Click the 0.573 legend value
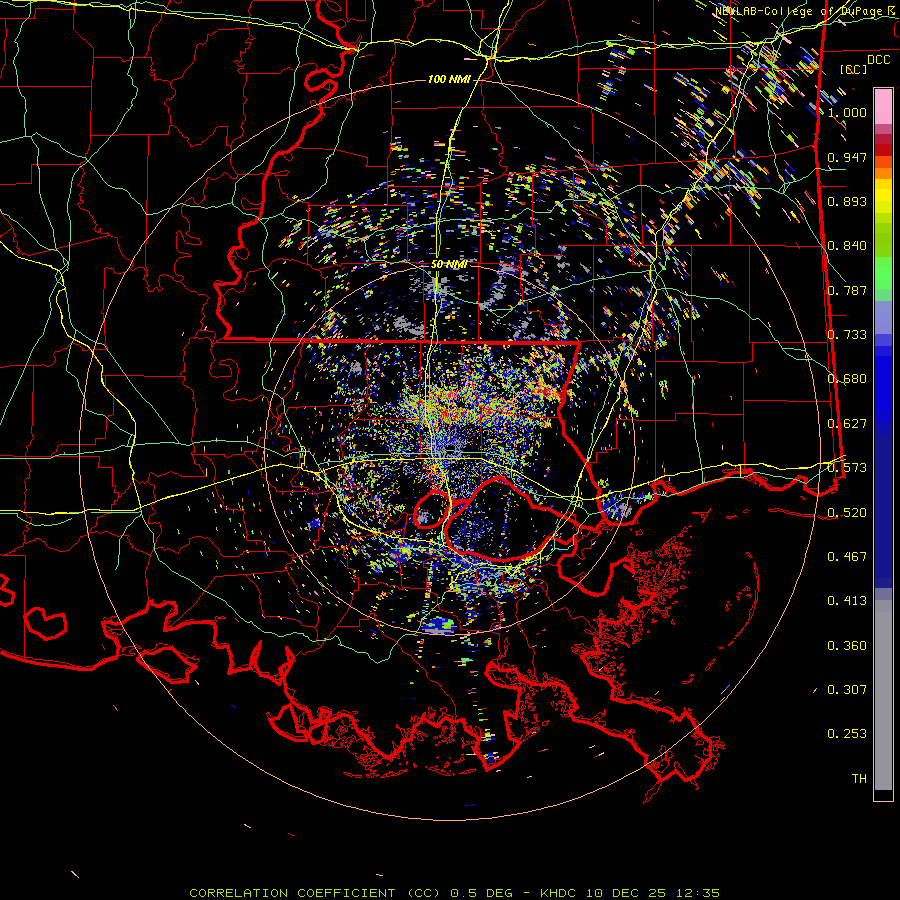Image resolution: width=900 pixels, height=900 pixels. coord(847,468)
